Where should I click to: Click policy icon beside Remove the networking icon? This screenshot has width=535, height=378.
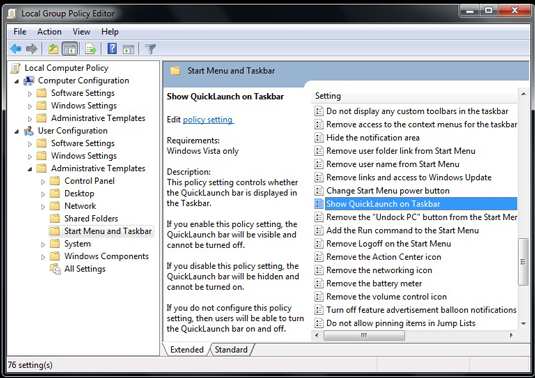point(319,270)
